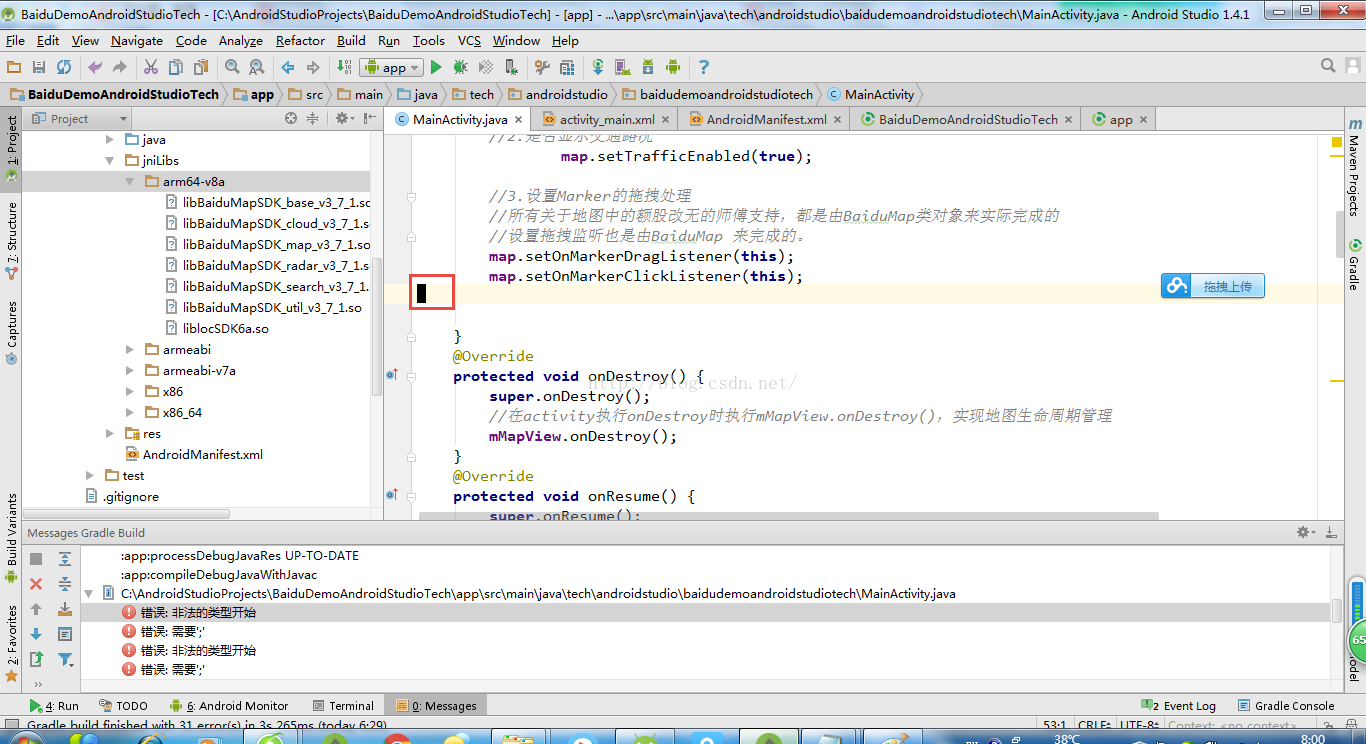Navigate Forward with the right arrow
Viewport: 1366px width, 744px height.
313,67
